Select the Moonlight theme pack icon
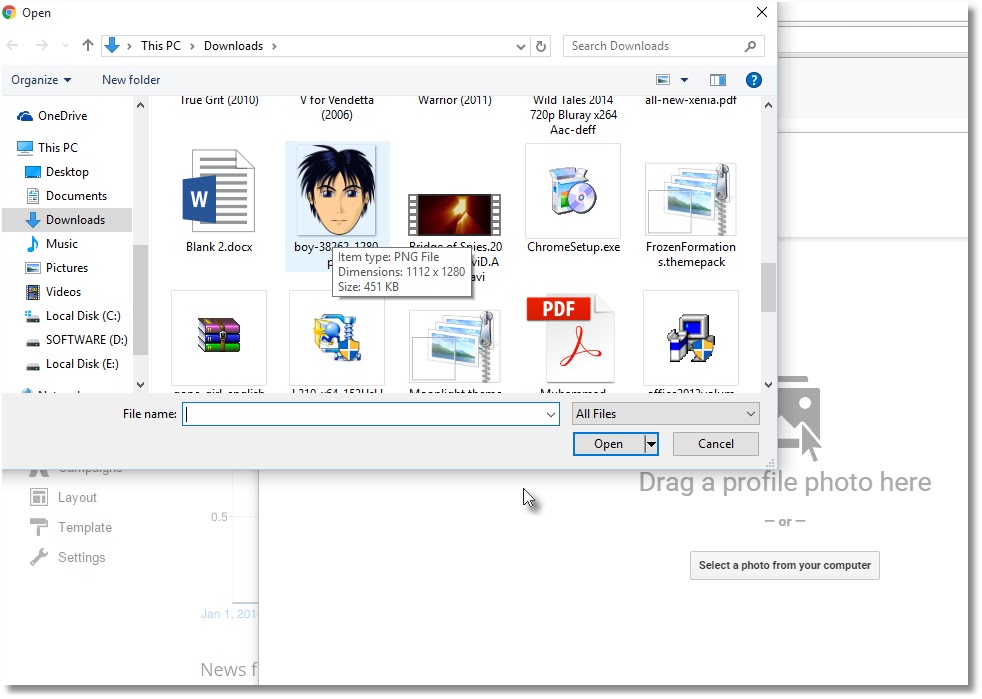The width and height of the screenshot is (982, 699). click(x=455, y=346)
